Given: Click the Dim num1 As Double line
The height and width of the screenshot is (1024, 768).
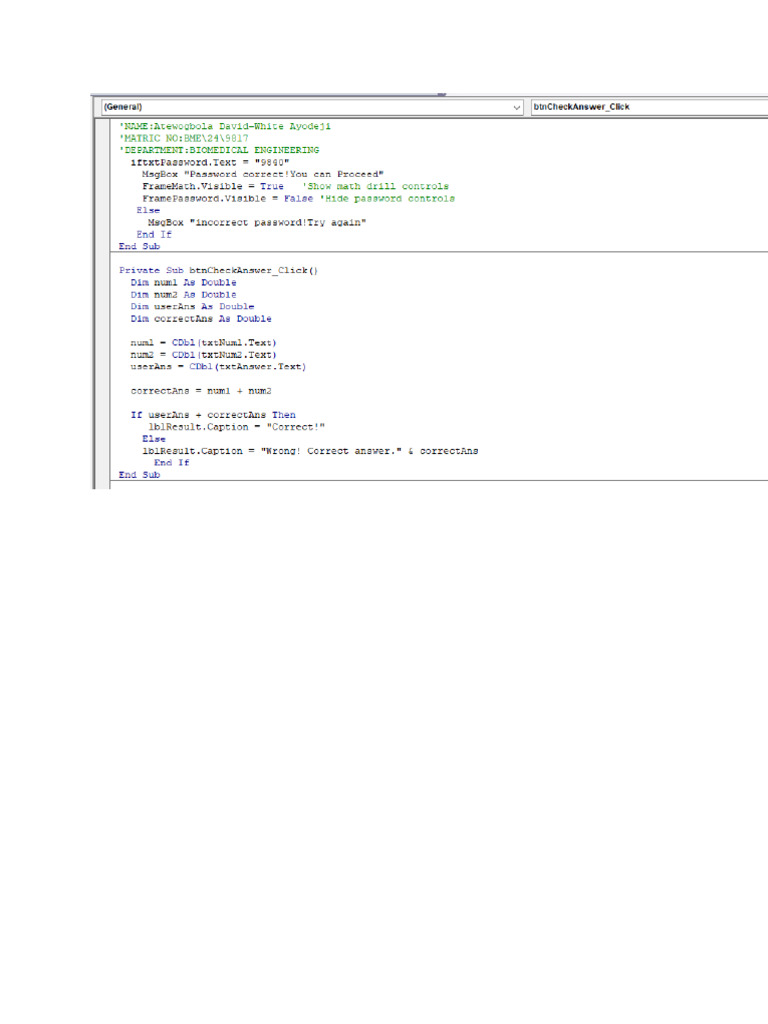Looking at the screenshot, I should (184, 283).
